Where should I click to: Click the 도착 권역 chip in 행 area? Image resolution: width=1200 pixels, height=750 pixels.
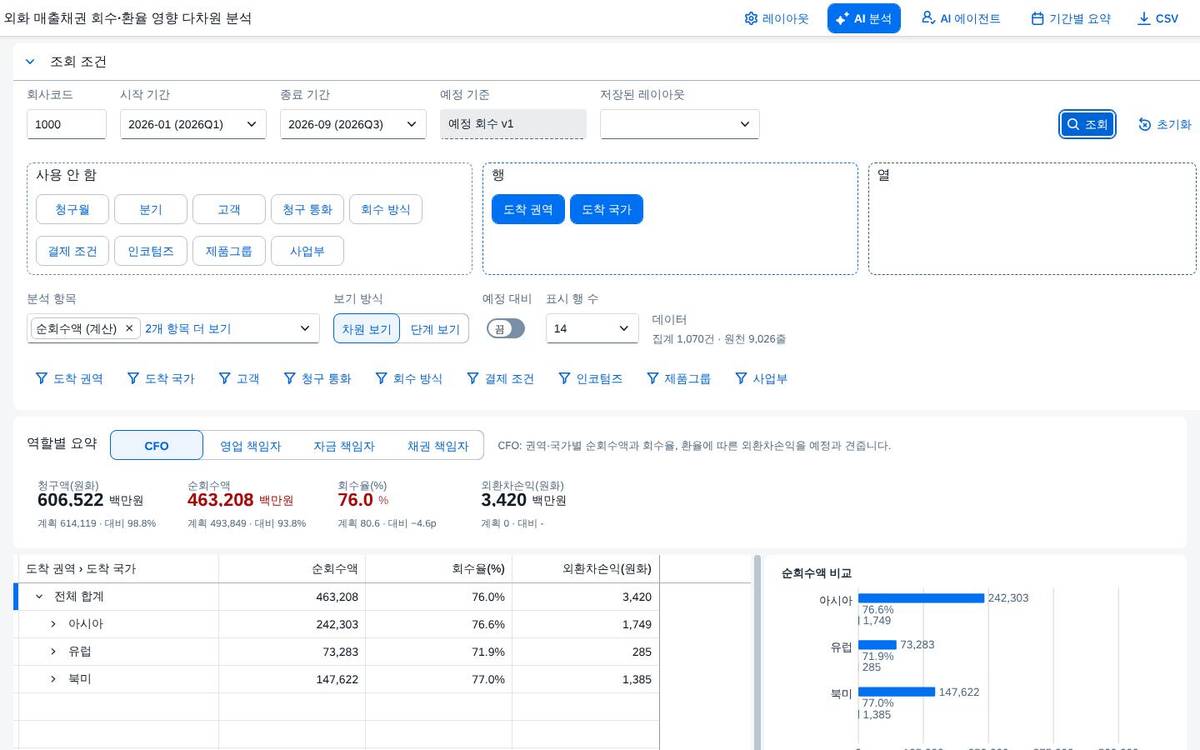(x=528, y=209)
